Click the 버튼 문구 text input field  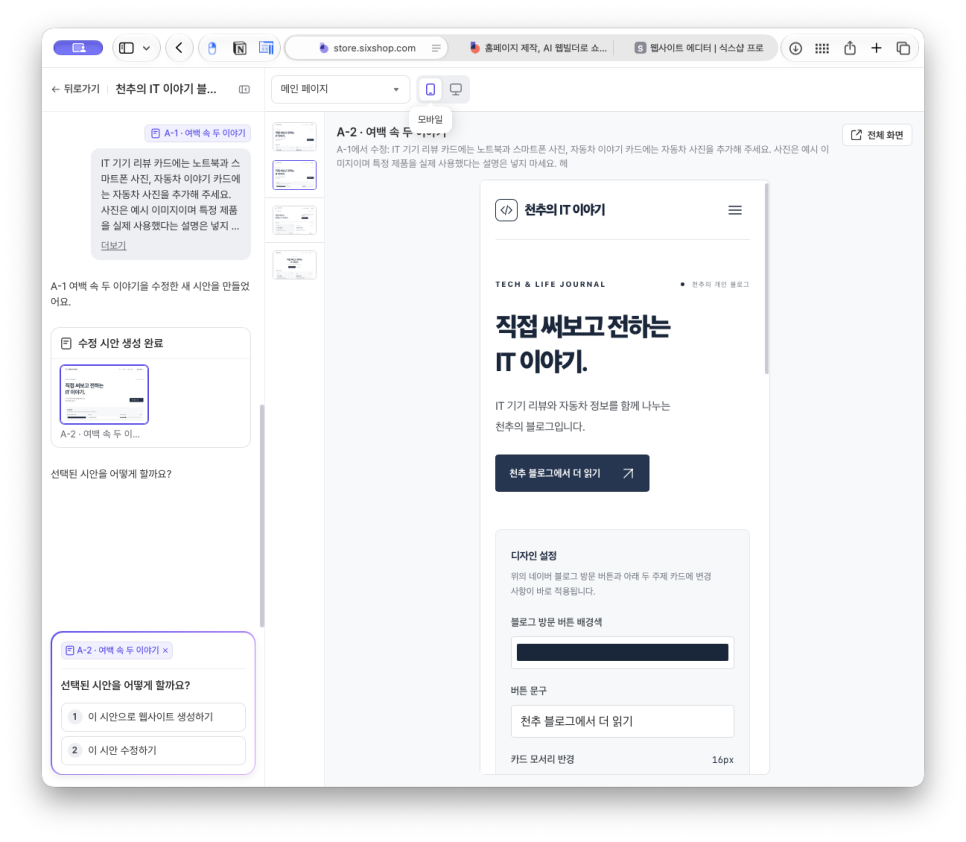(622, 721)
